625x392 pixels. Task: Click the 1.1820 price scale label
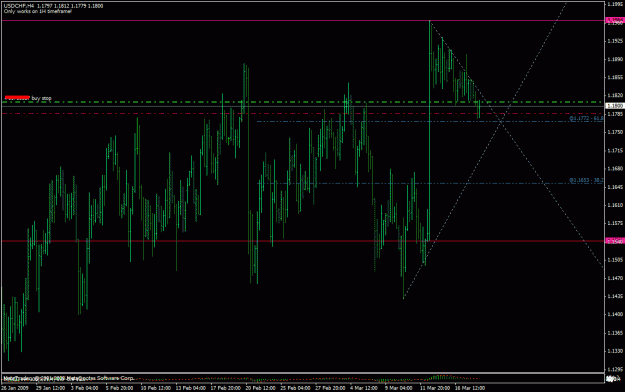click(615, 96)
